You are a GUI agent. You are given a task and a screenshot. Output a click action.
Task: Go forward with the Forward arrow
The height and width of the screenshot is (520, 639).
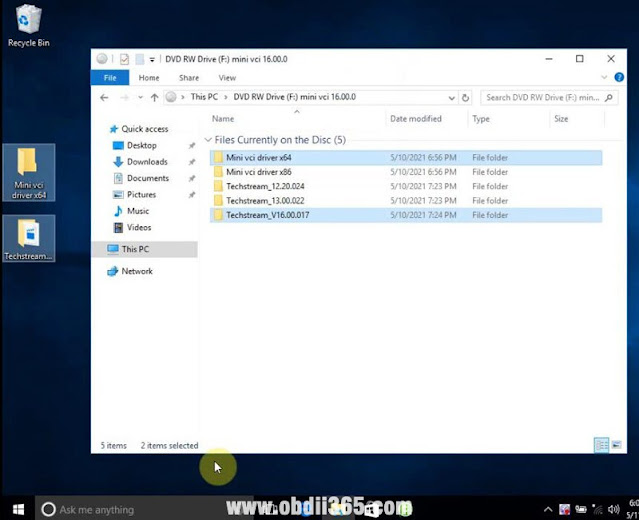(125, 97)
